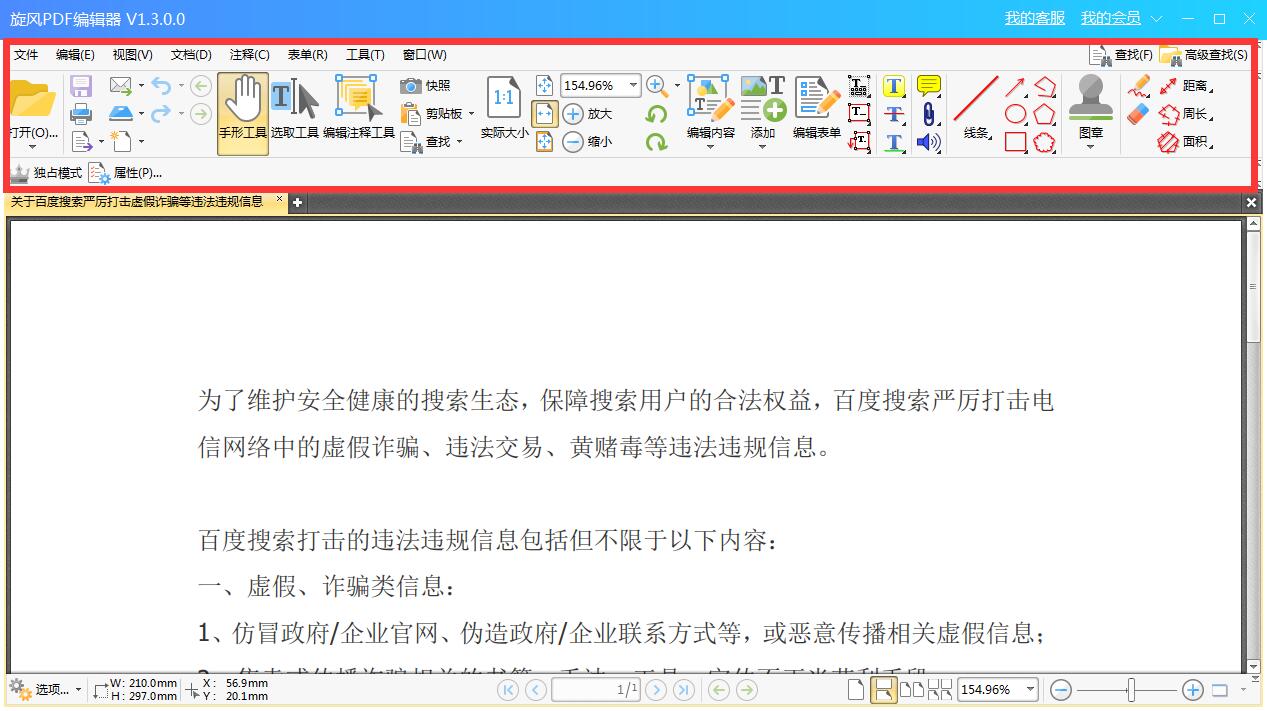
Task: Open the zoom percentage dropdown showing 154.96%
Action: click(x=632, y=86)
